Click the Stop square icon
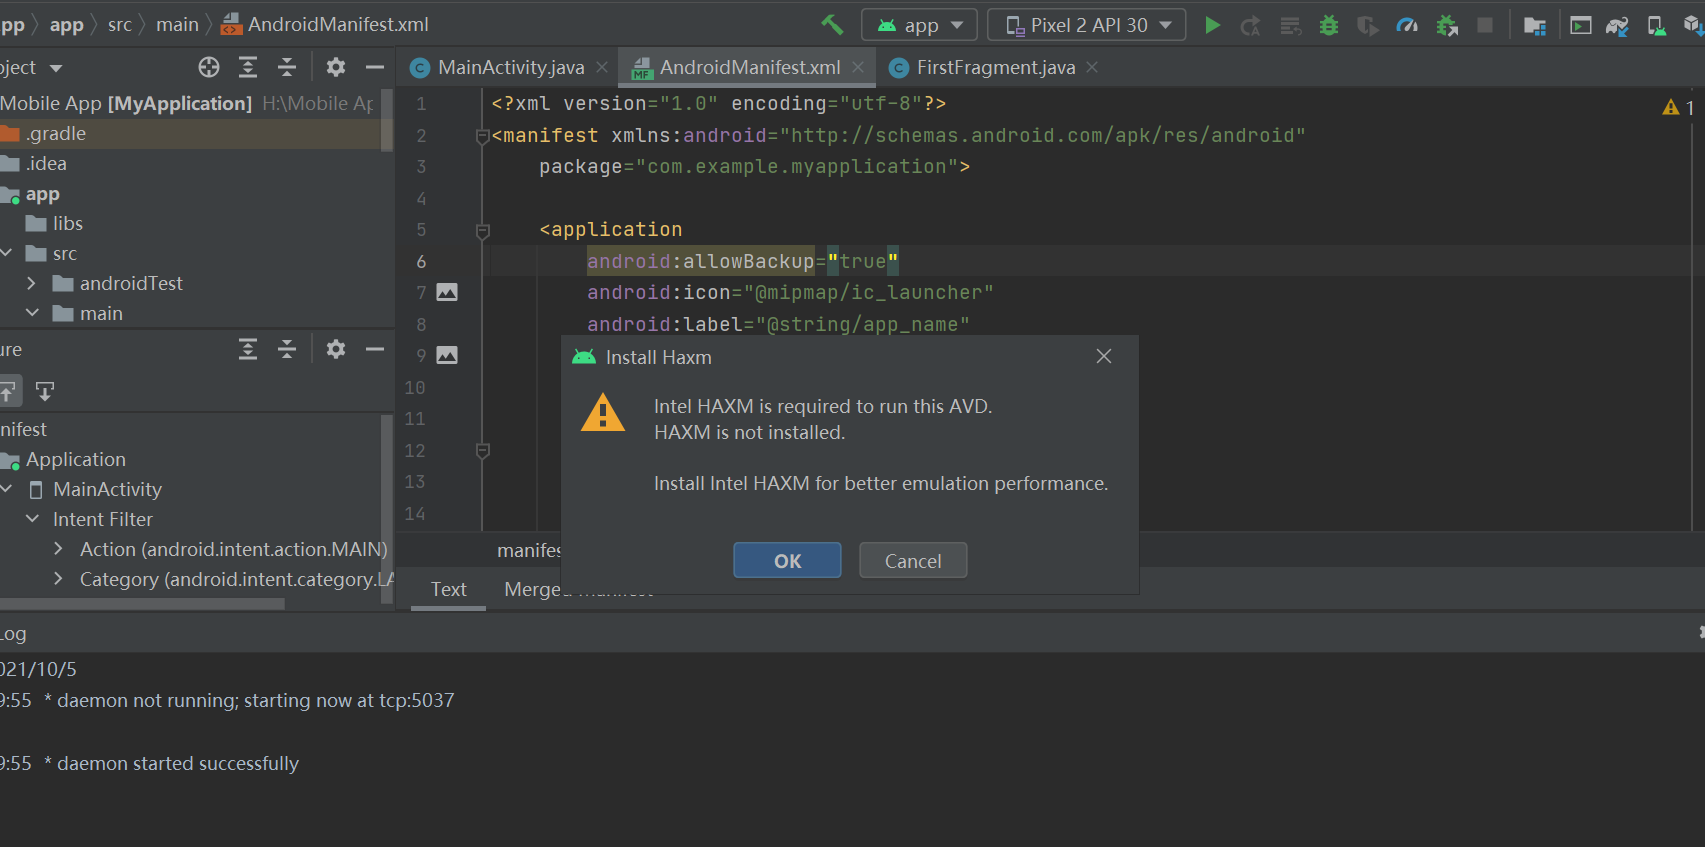The width and height of the screenshot is (1705, 847). [1485, 25]
